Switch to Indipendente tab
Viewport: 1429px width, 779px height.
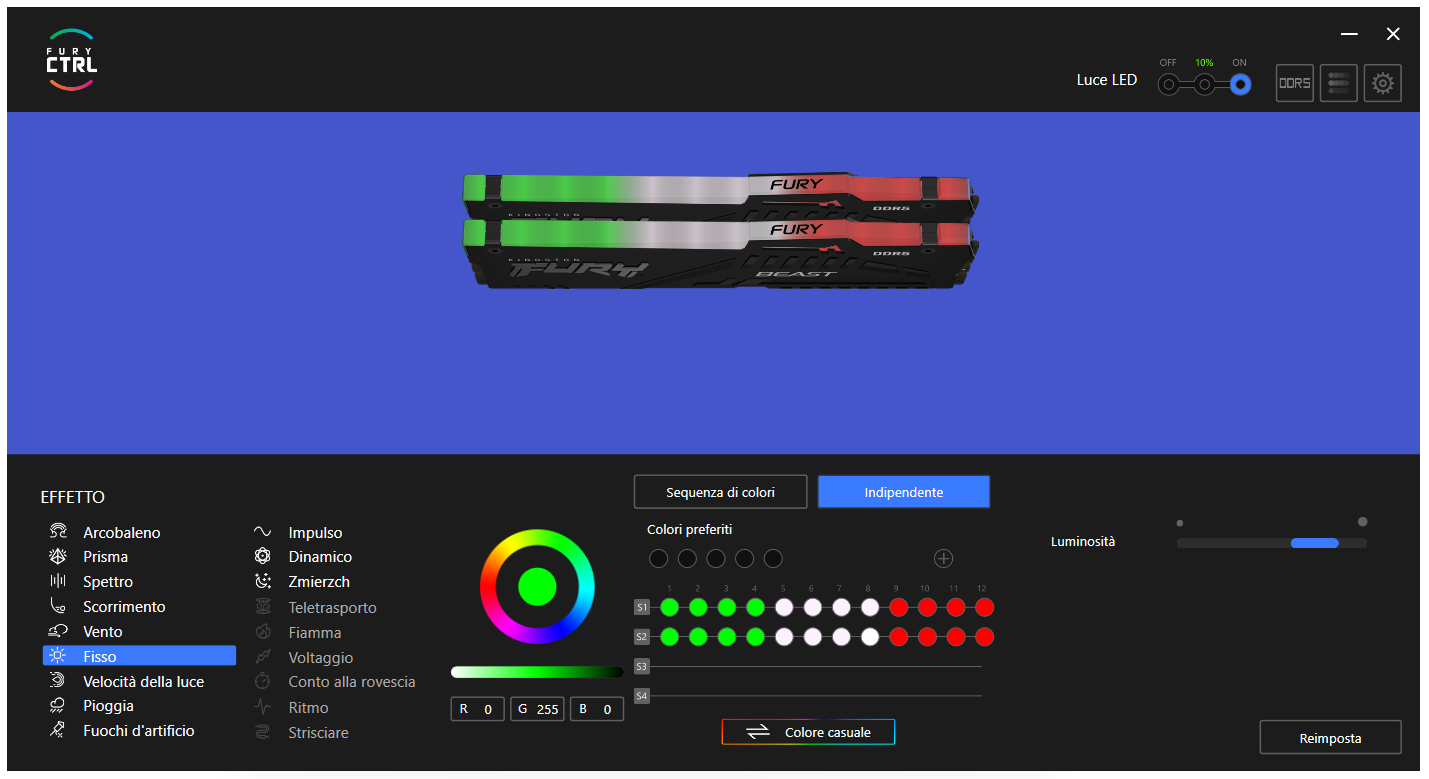coord(904,492)
